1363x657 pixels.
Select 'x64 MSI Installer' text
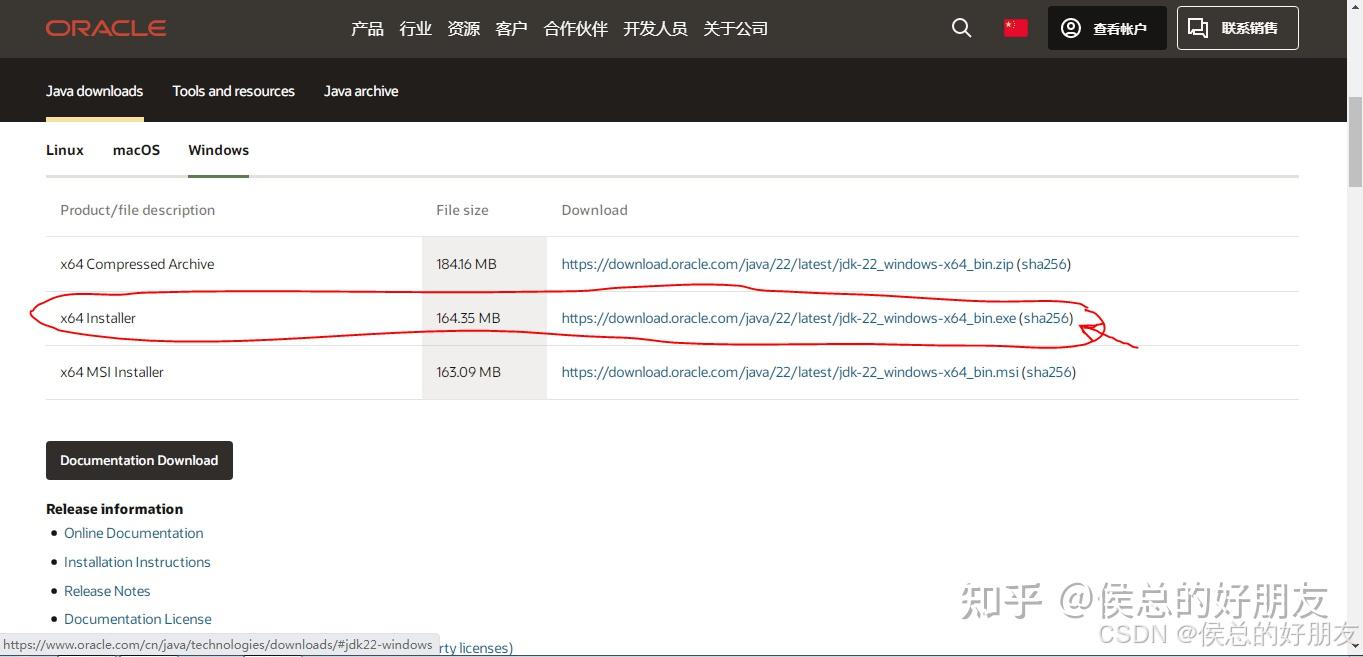[112, 372]
